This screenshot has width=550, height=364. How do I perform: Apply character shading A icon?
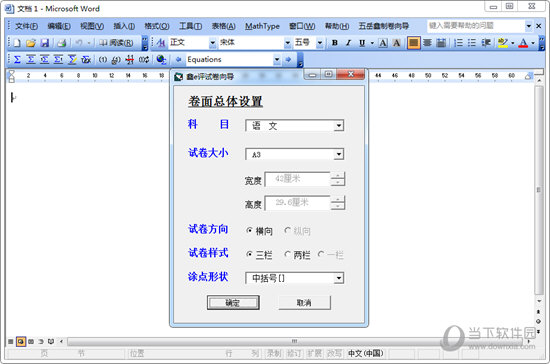point(397,43)
